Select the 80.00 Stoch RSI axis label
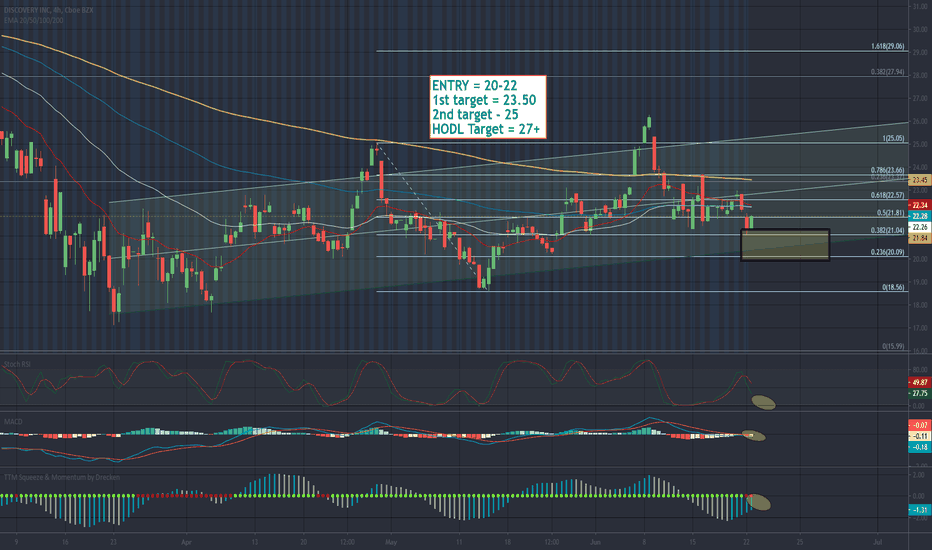 920,370
